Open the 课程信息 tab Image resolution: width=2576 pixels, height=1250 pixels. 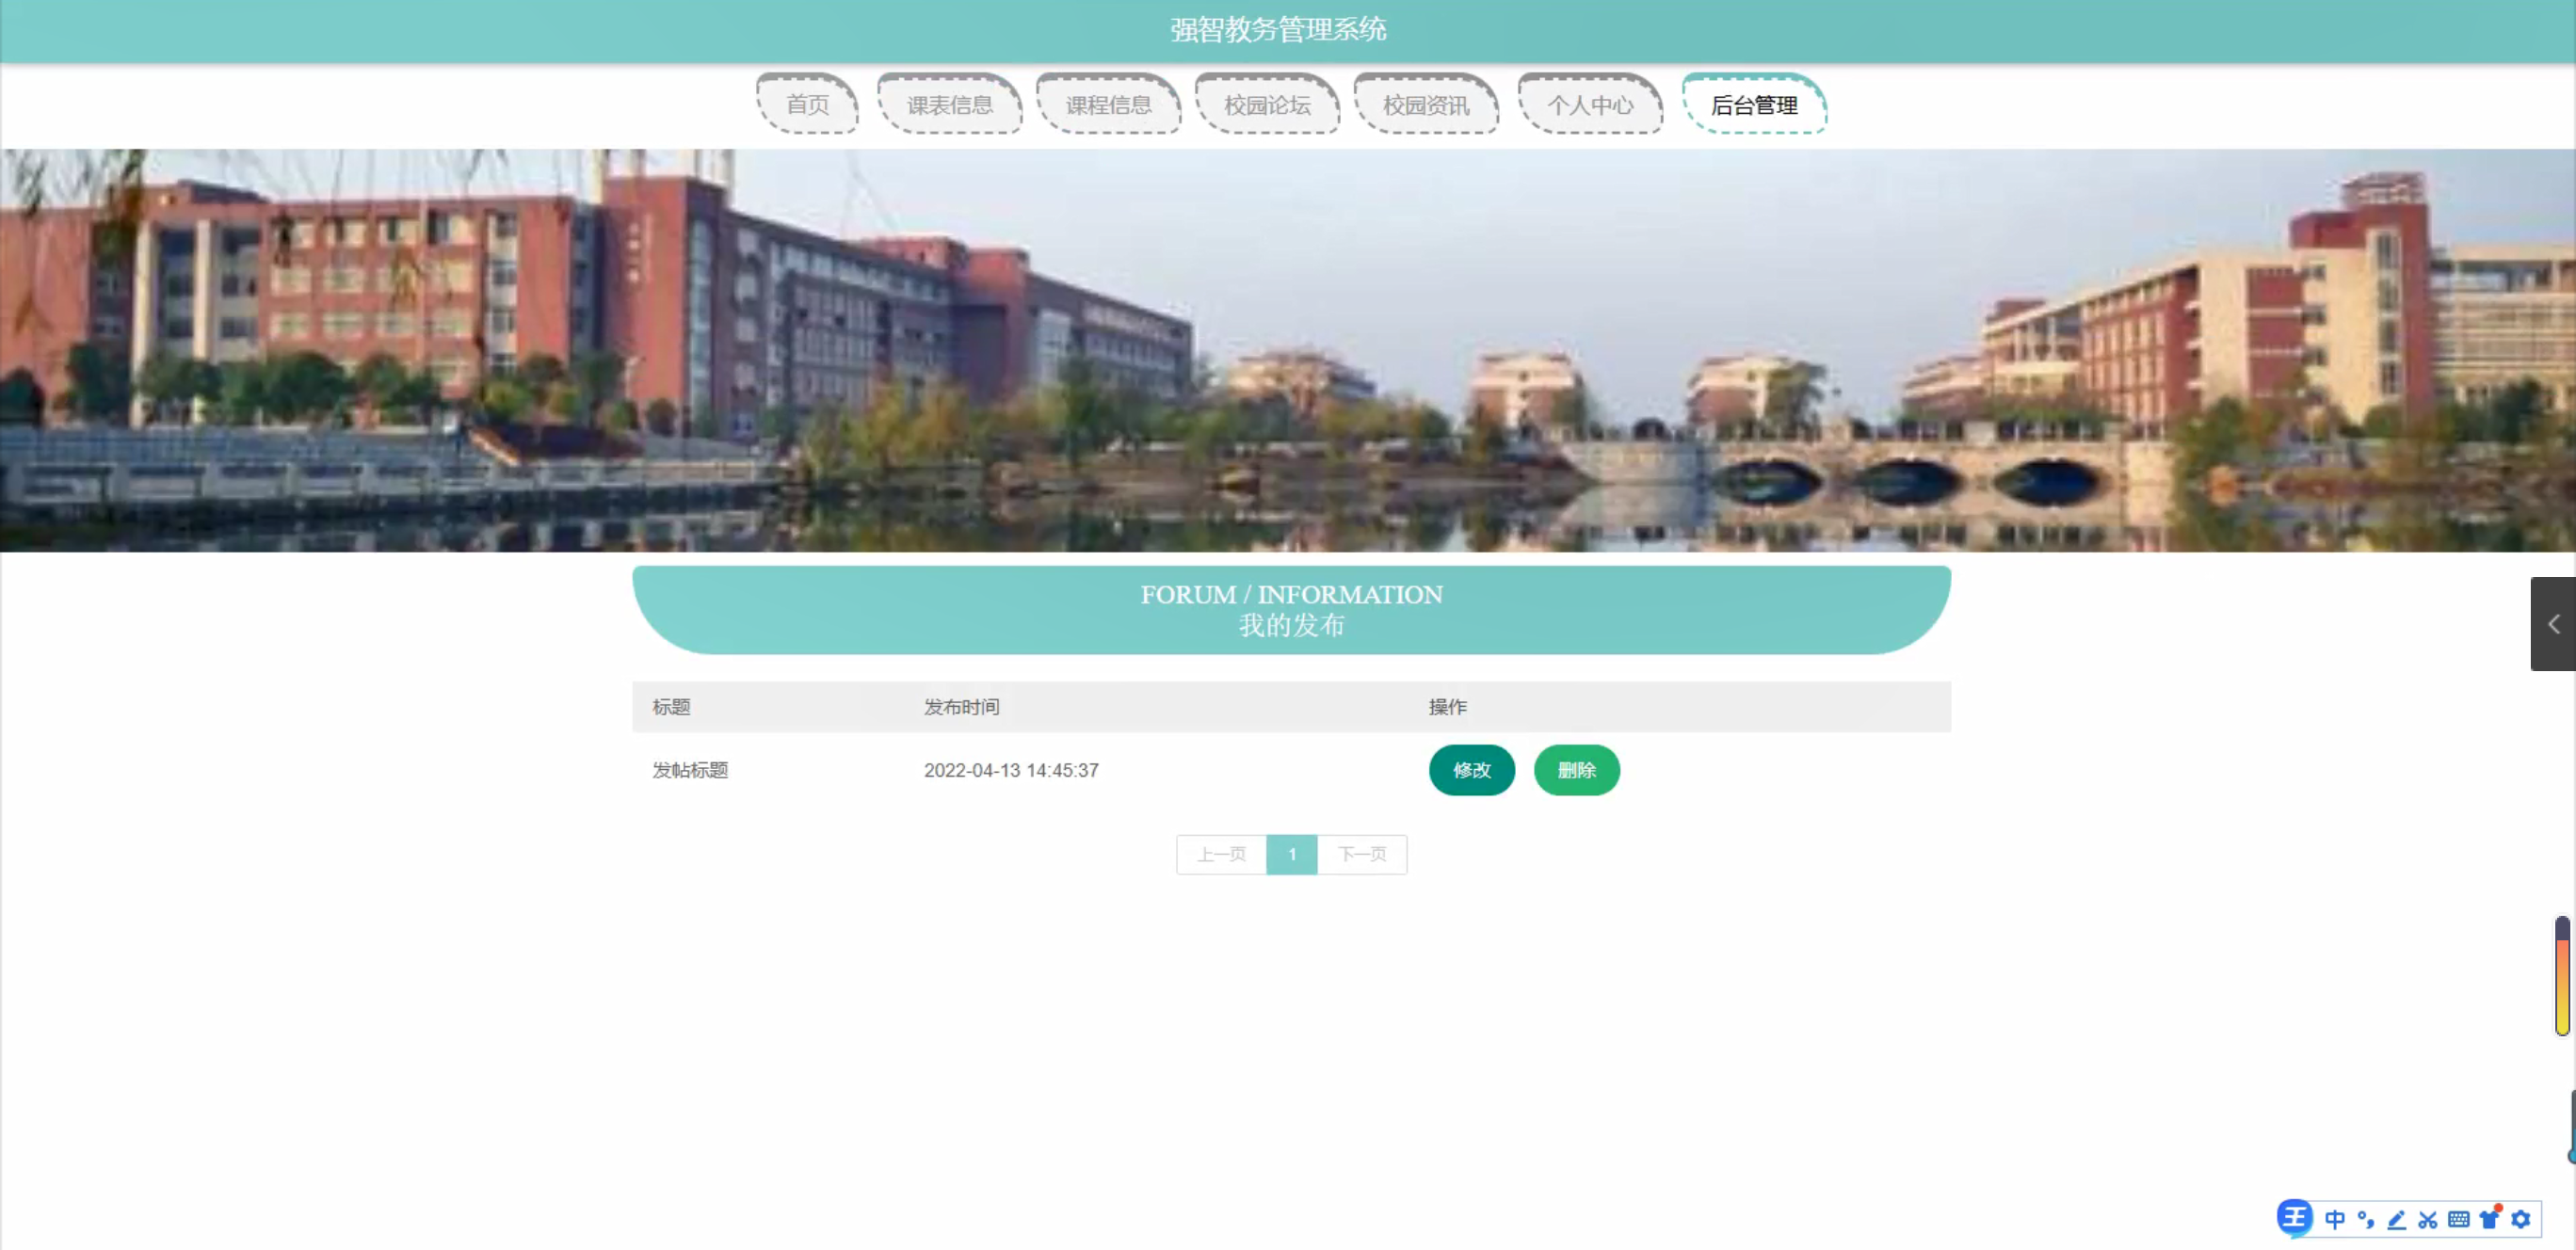[1109, 105]
